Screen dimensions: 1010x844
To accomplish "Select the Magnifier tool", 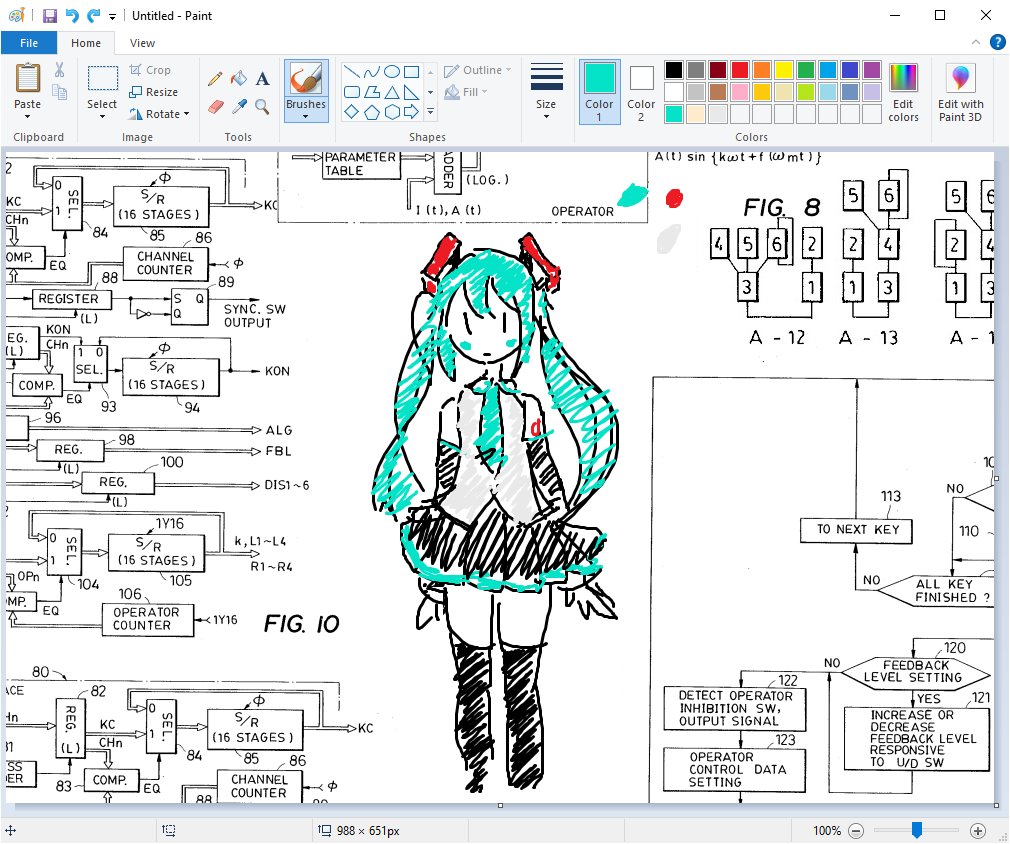I will (x=262, y=106).
